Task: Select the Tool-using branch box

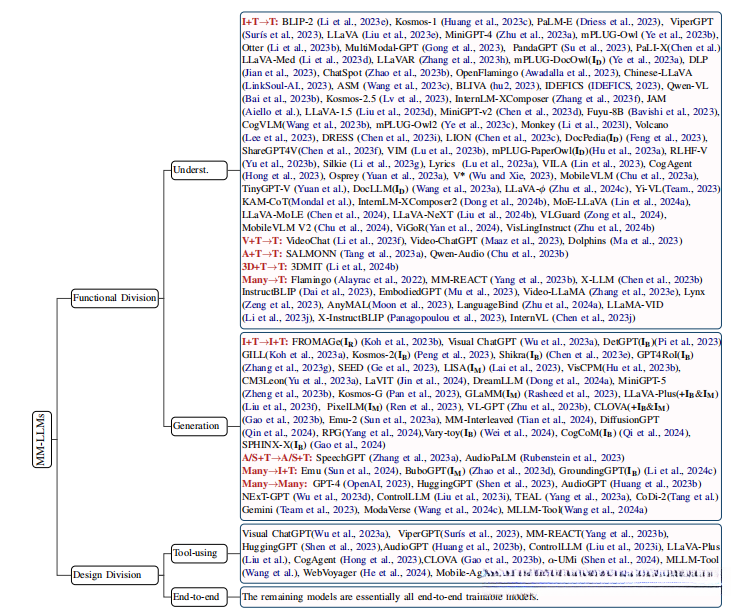Action: point(199,553)
